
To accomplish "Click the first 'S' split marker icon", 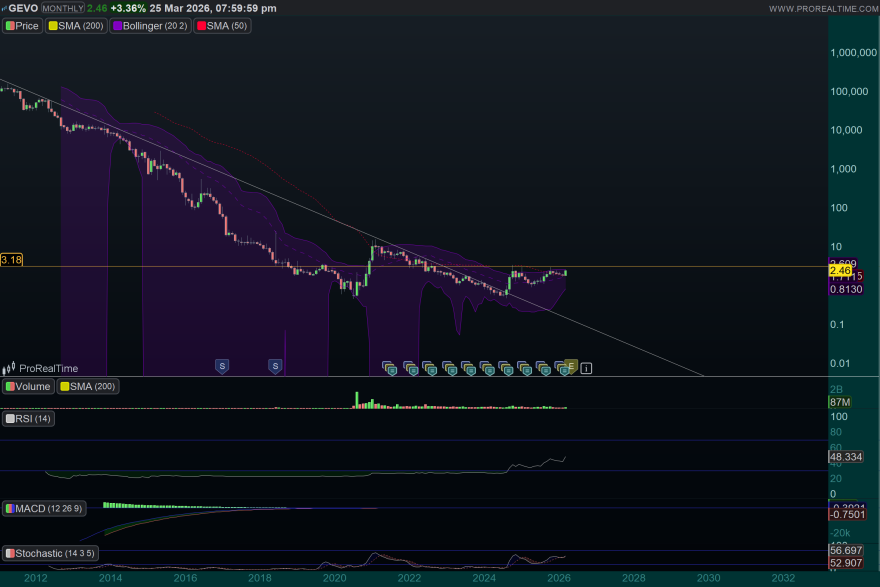I will (221, 367).
